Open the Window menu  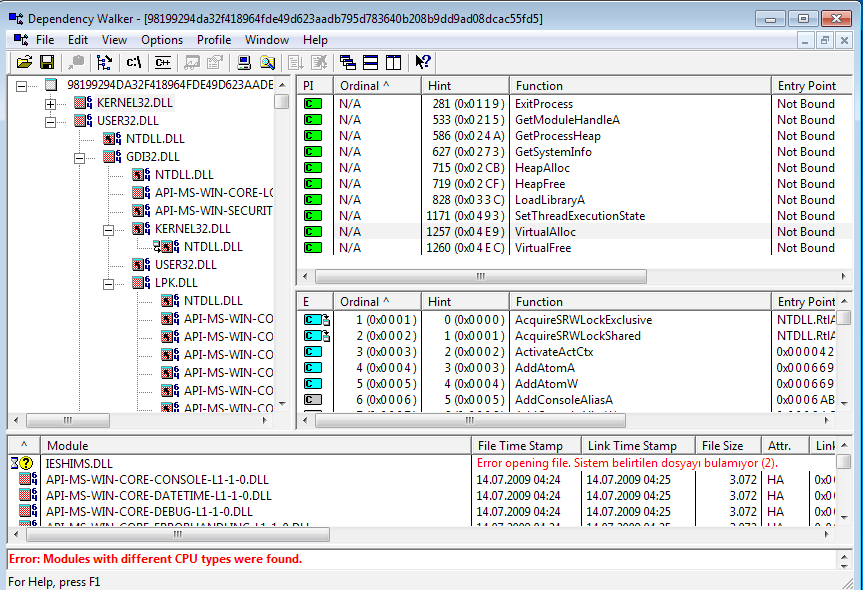[x=267, y=40]
